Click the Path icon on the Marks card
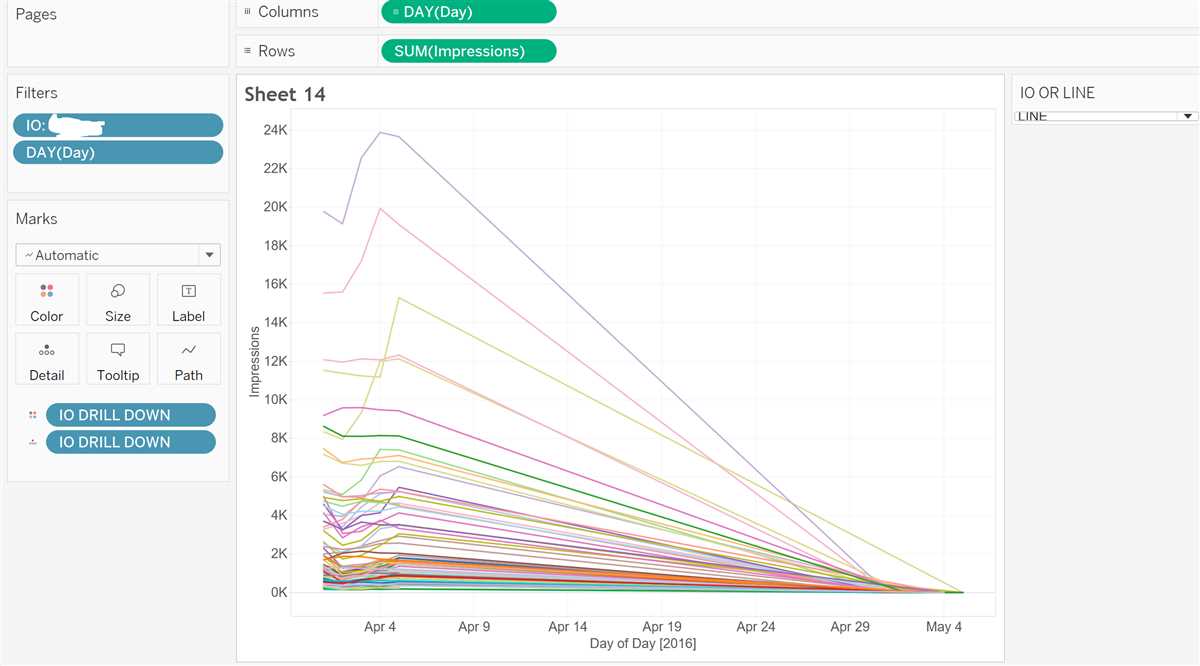Image resolution: width=1200 pixels, height=666 pixels. [188, 359]
